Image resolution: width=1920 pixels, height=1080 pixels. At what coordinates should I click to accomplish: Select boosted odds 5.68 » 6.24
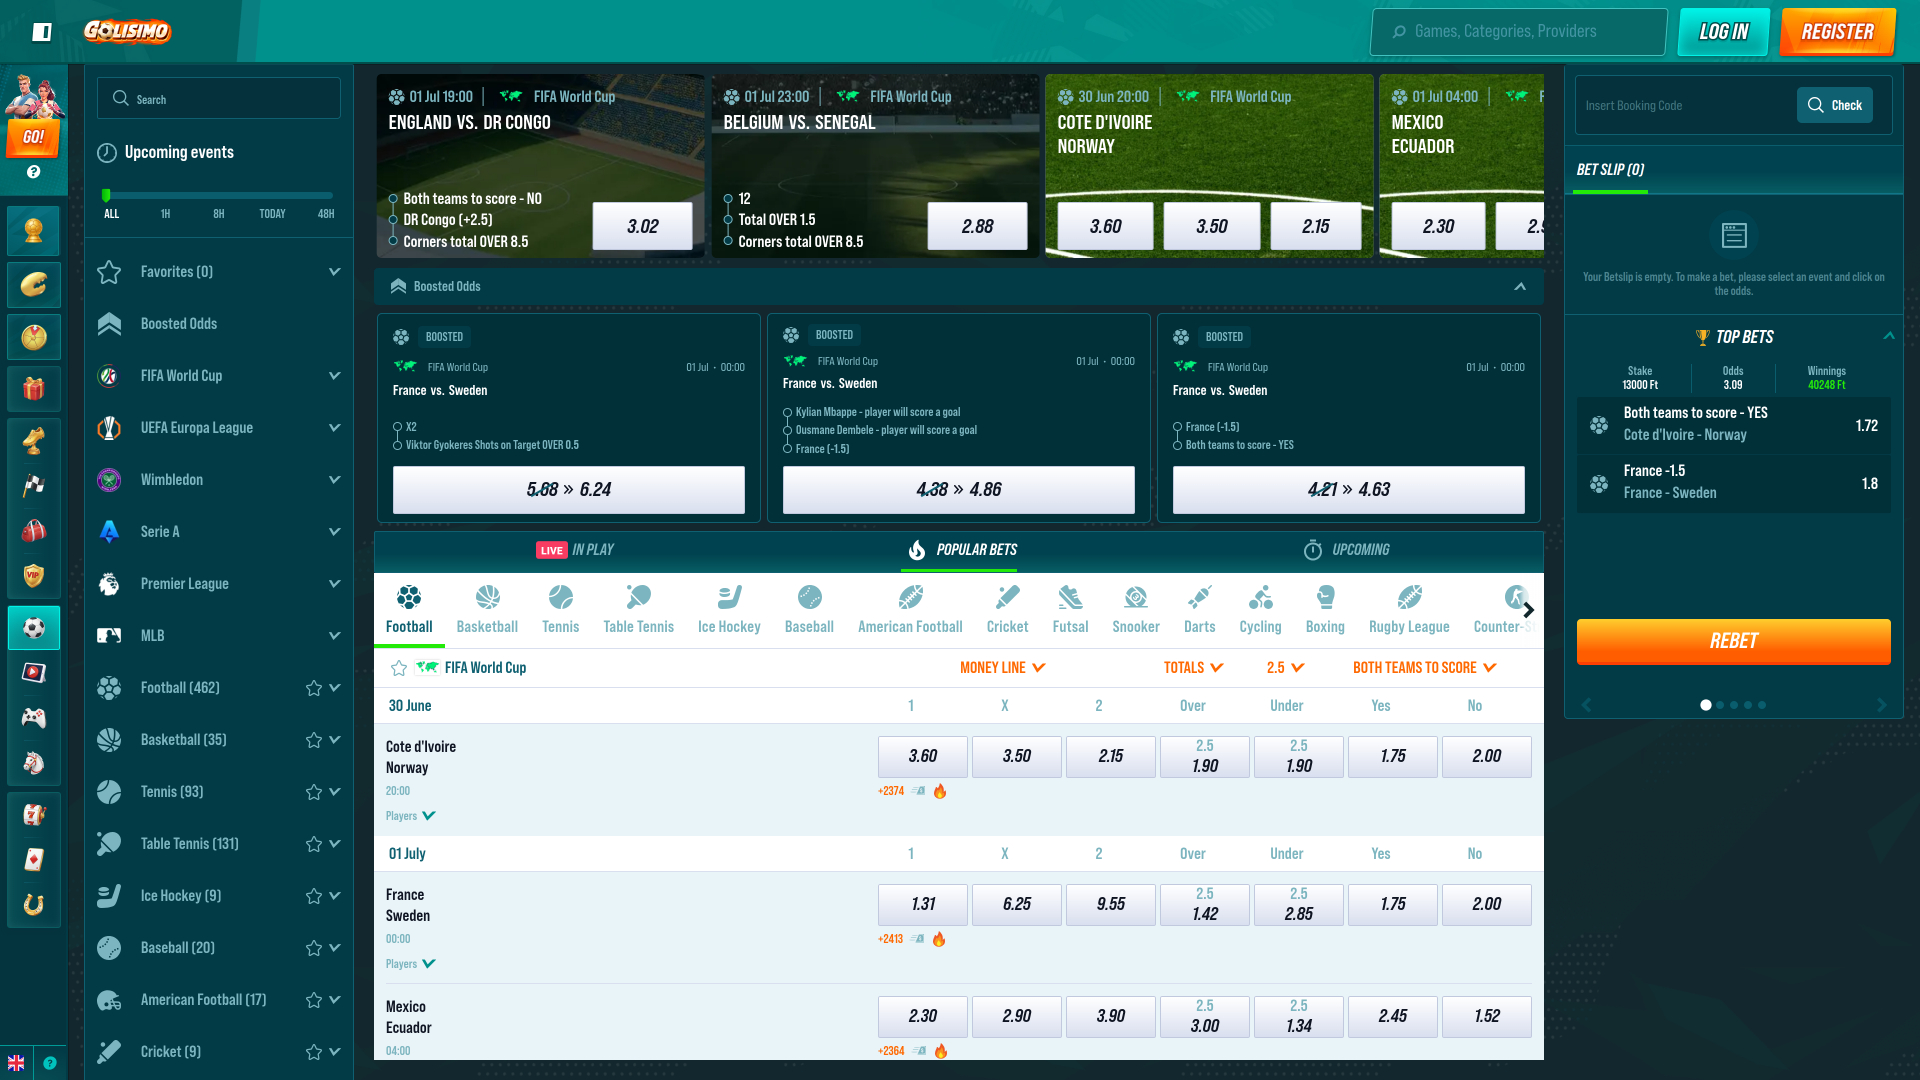click(569, 490)
